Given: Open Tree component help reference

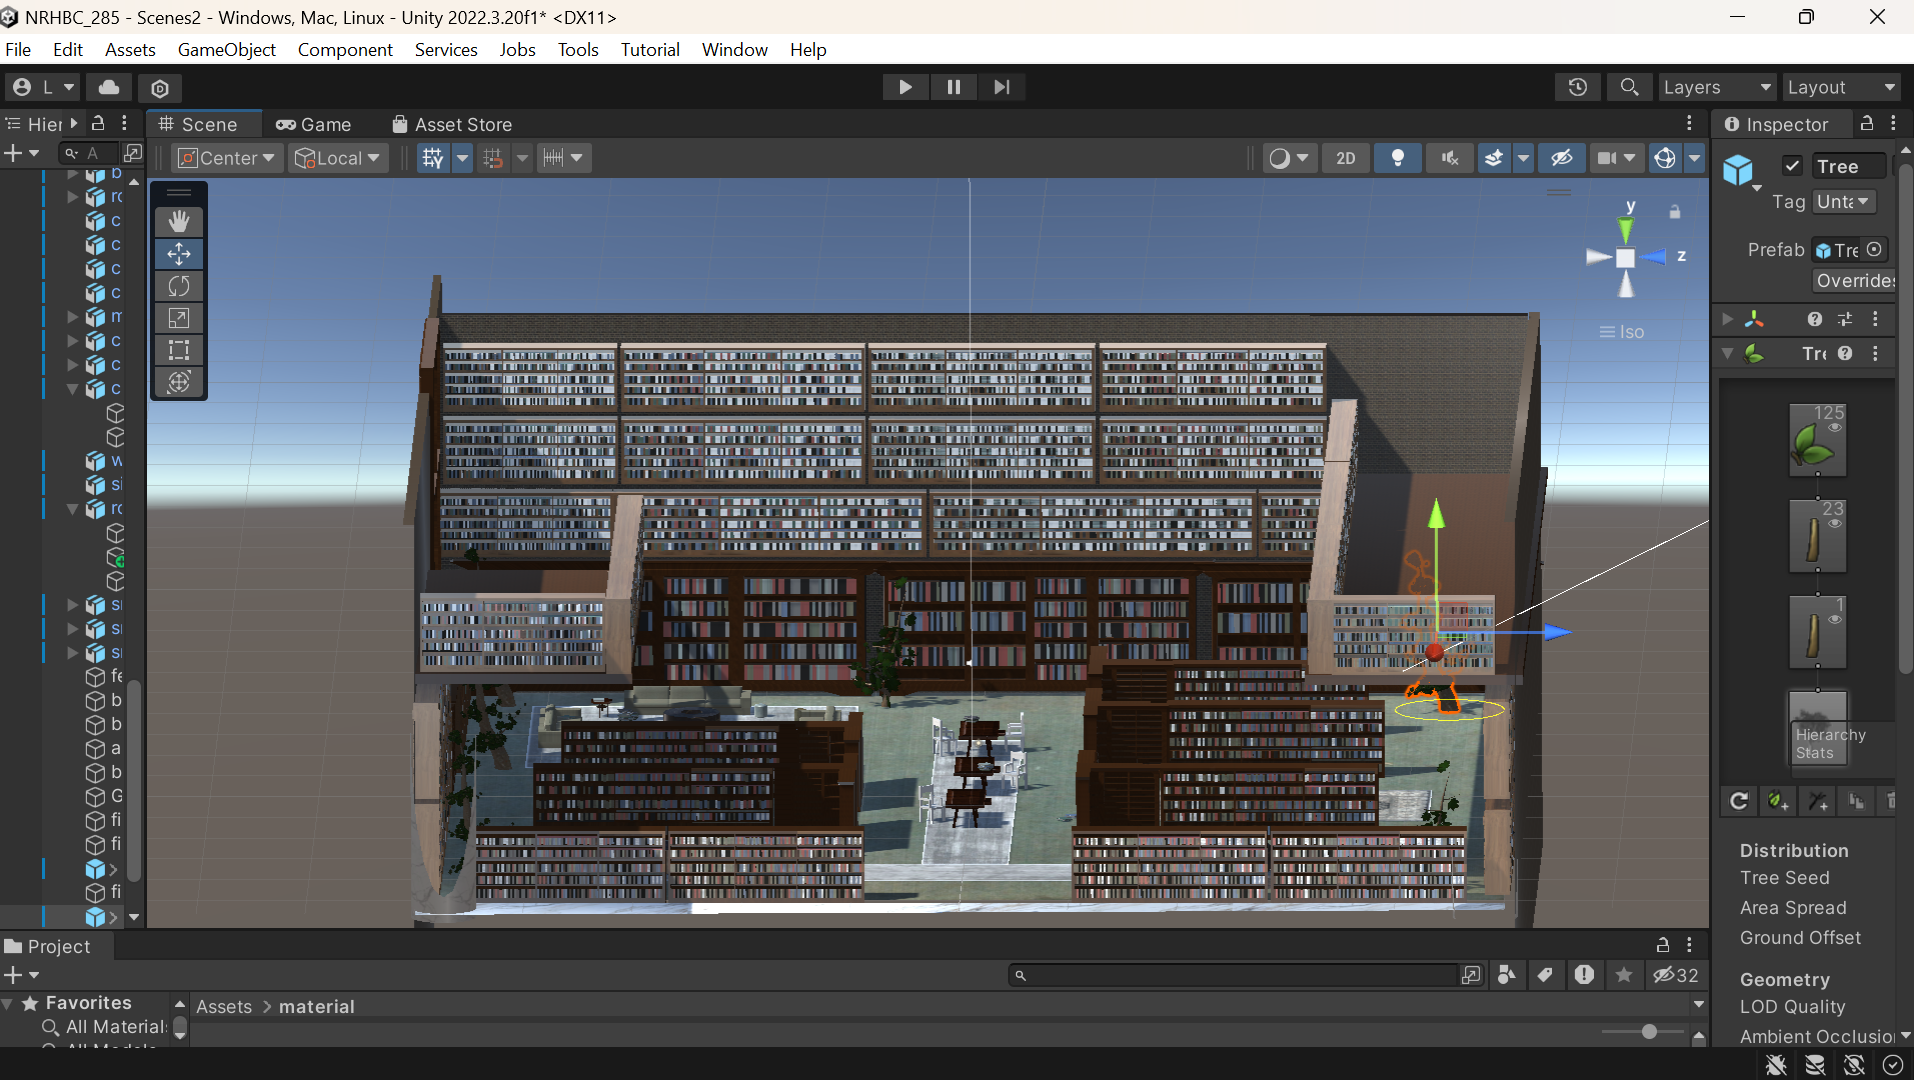Looking at the screenshot, I should (x=1845, y=353).
